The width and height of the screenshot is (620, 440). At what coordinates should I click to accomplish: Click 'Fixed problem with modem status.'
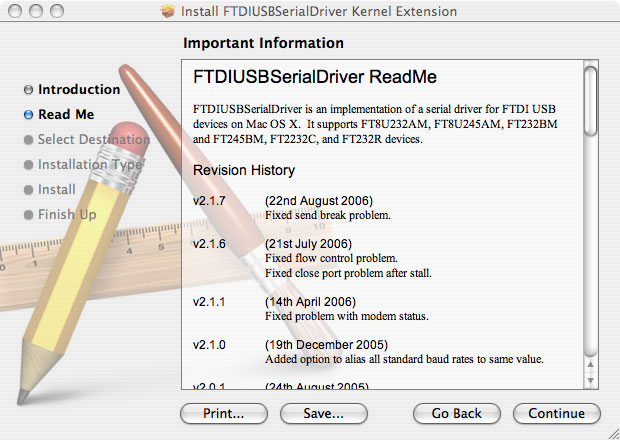pyautogui.click(x=347, y=316)
